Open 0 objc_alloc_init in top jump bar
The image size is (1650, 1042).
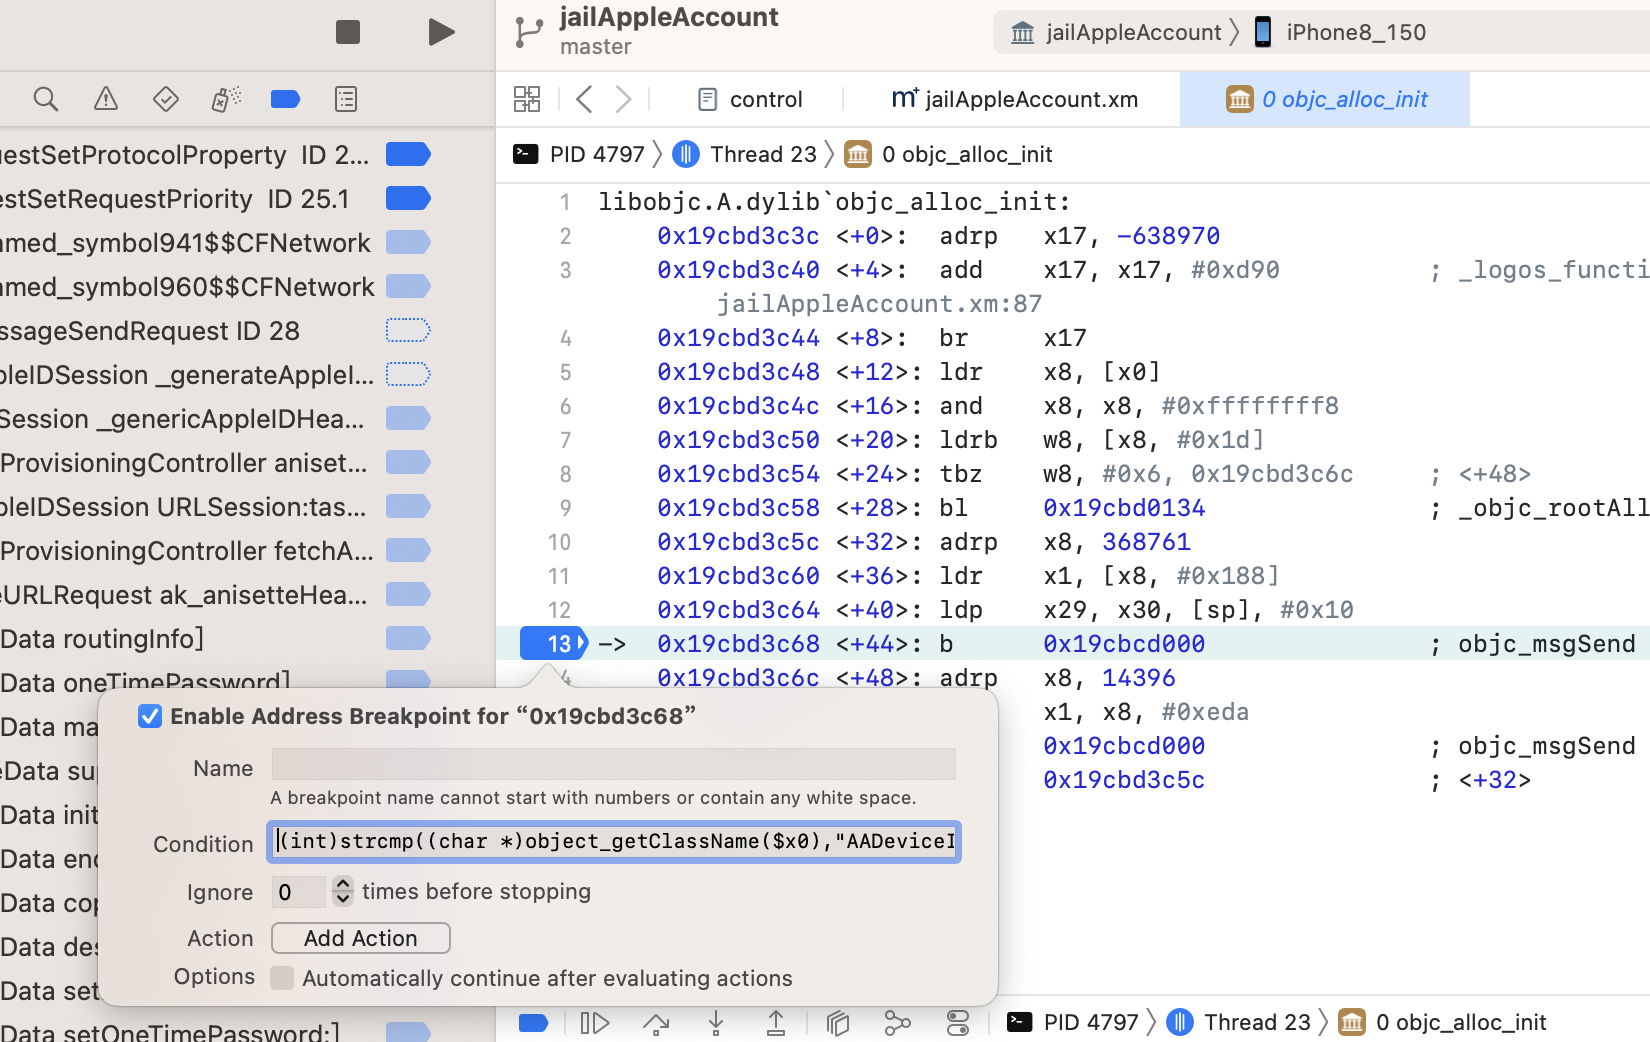pyautogui.click(x=950, y=154)
